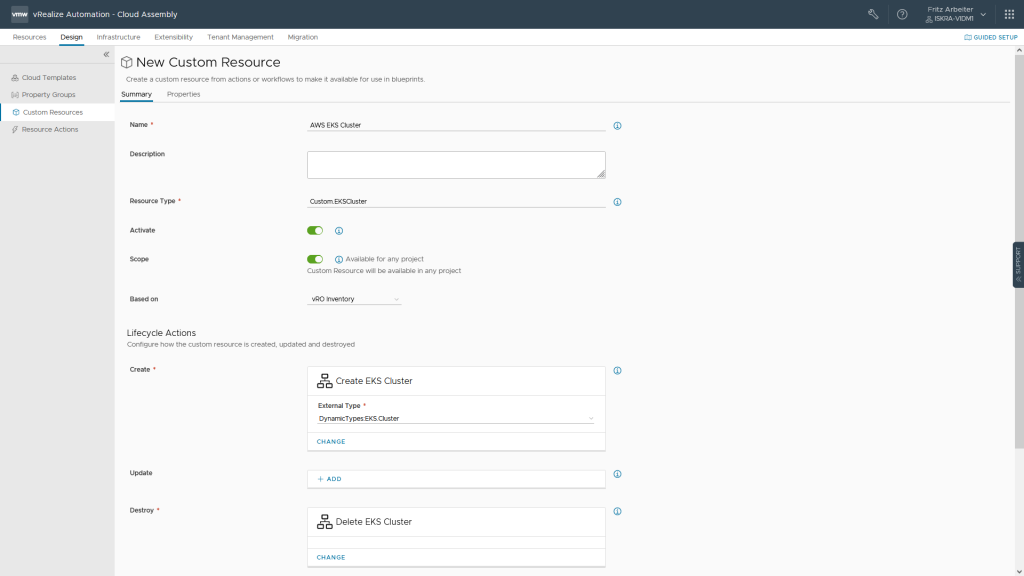
Task: Open the apps grid switcher icon
Action: [x=1009, y=14]
